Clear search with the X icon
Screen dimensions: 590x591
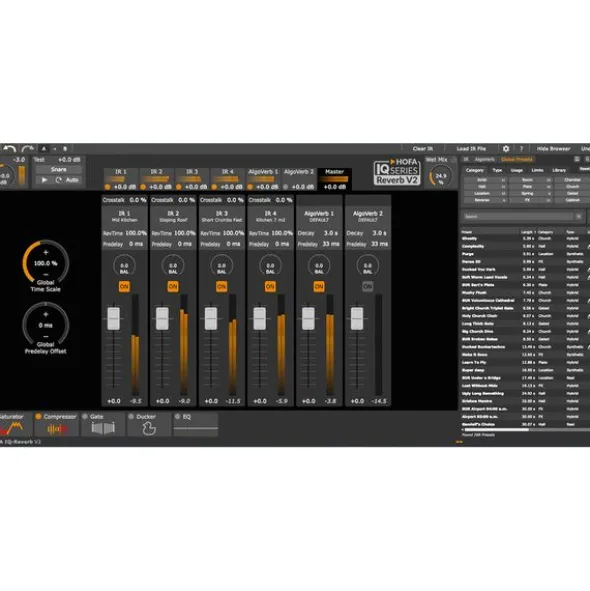tap(579, 216)
